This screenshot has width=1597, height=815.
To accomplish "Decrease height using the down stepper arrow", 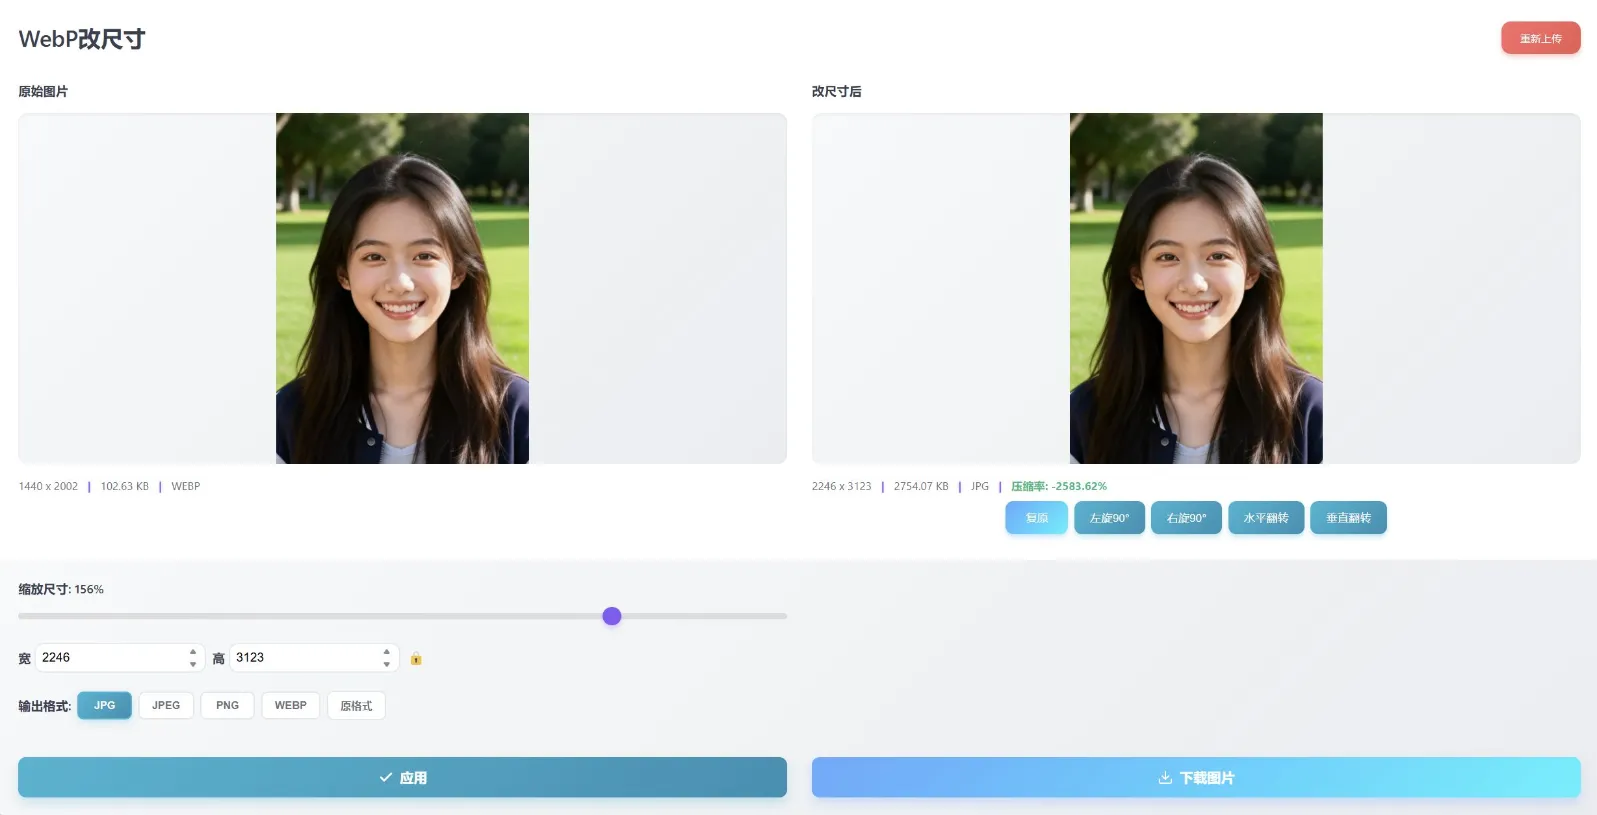I will pos(387,664).
